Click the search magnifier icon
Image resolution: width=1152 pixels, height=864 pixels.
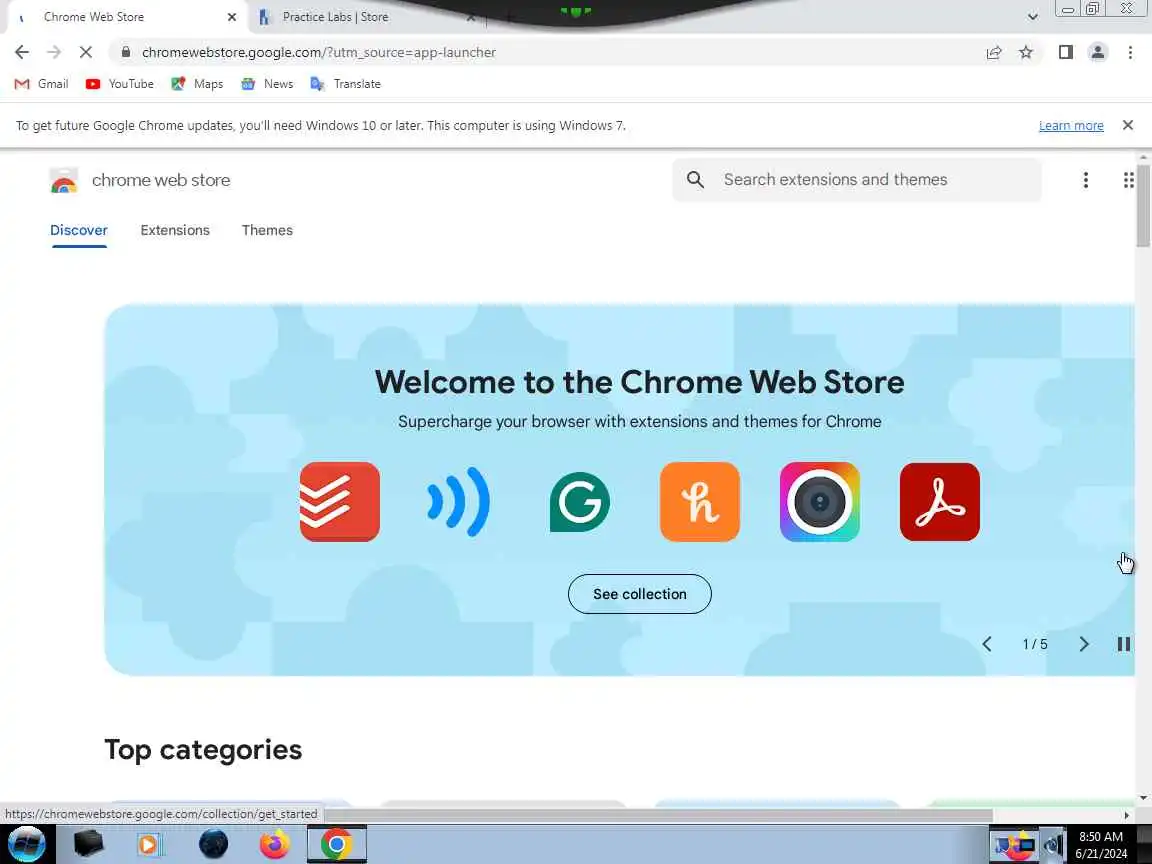(695, 179)
